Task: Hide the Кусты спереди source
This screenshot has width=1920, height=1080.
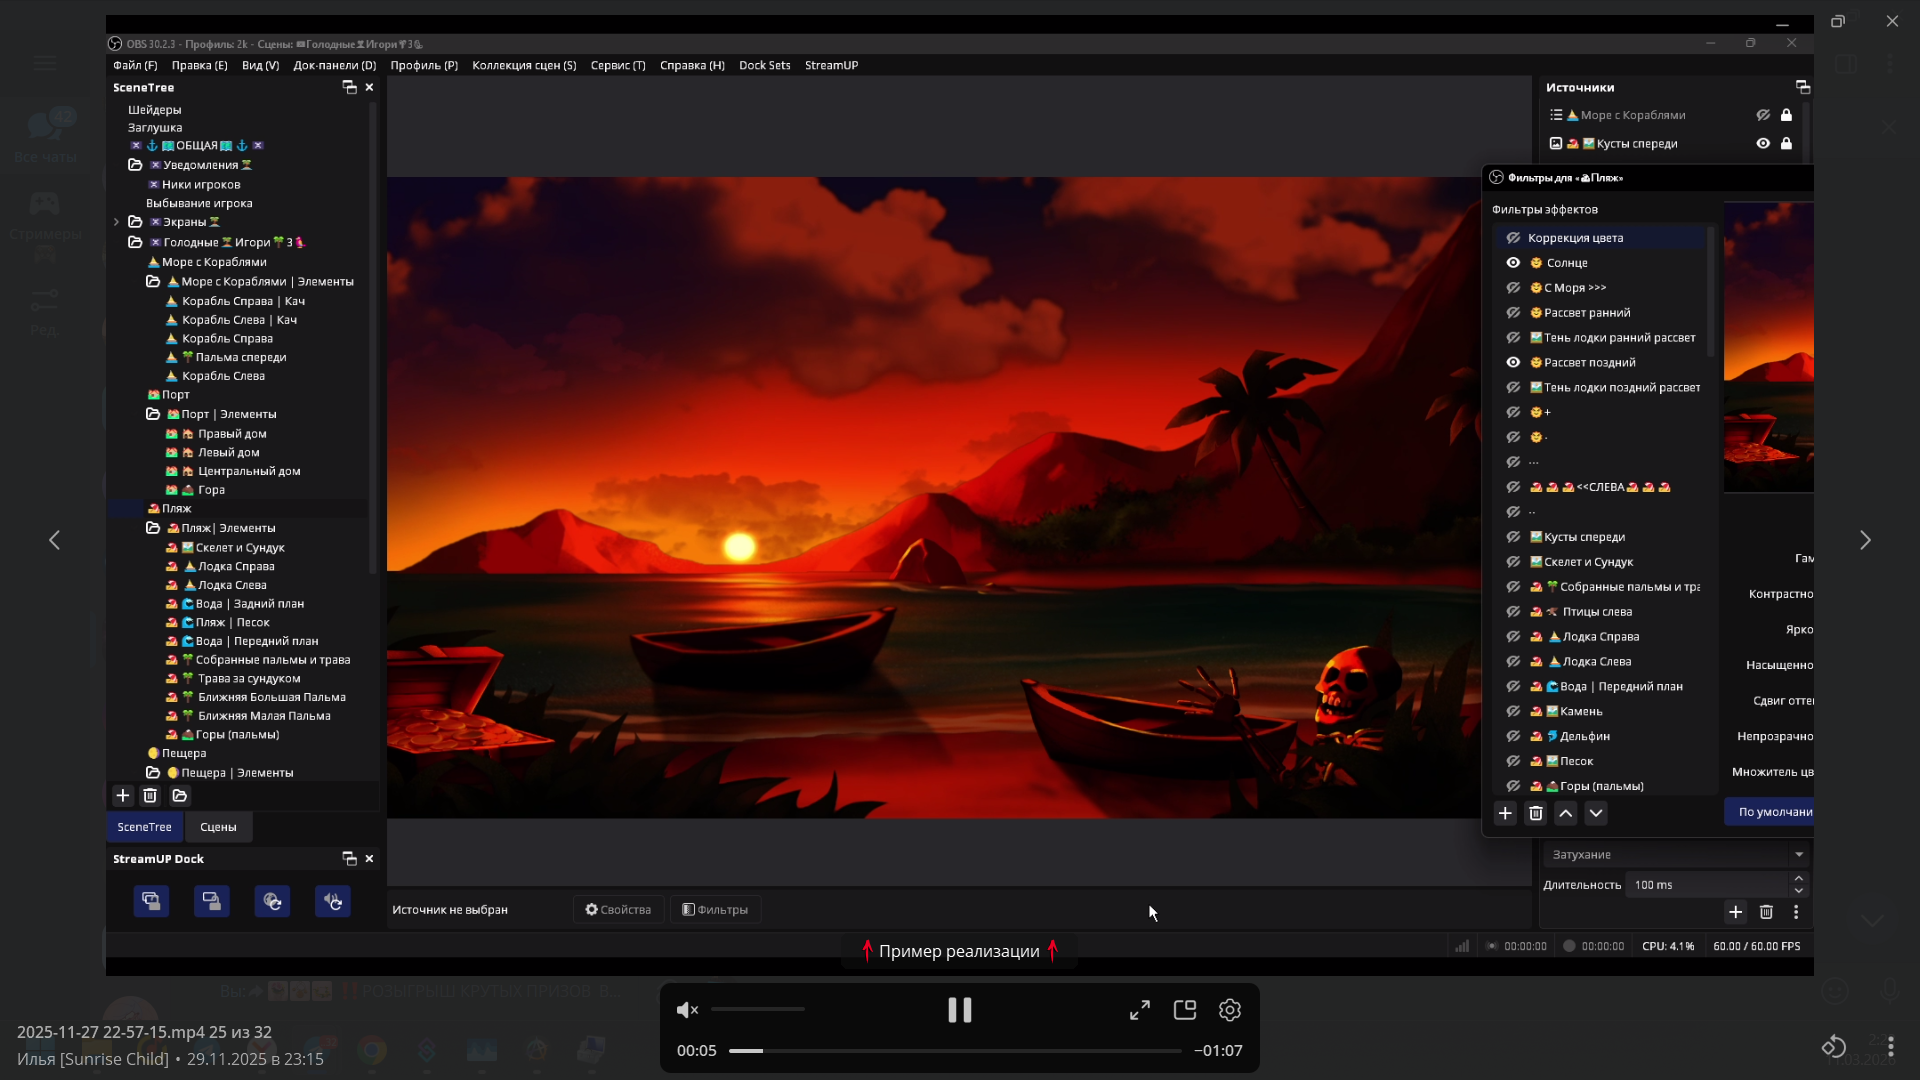Action: [1763, 143]
